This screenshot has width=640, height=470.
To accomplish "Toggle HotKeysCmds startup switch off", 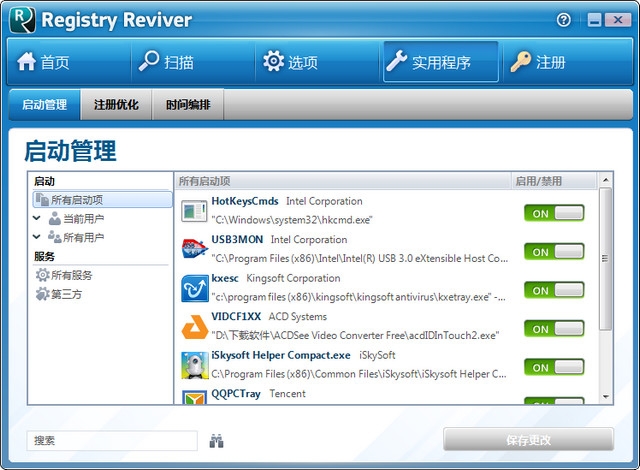I will click(554, 213).
